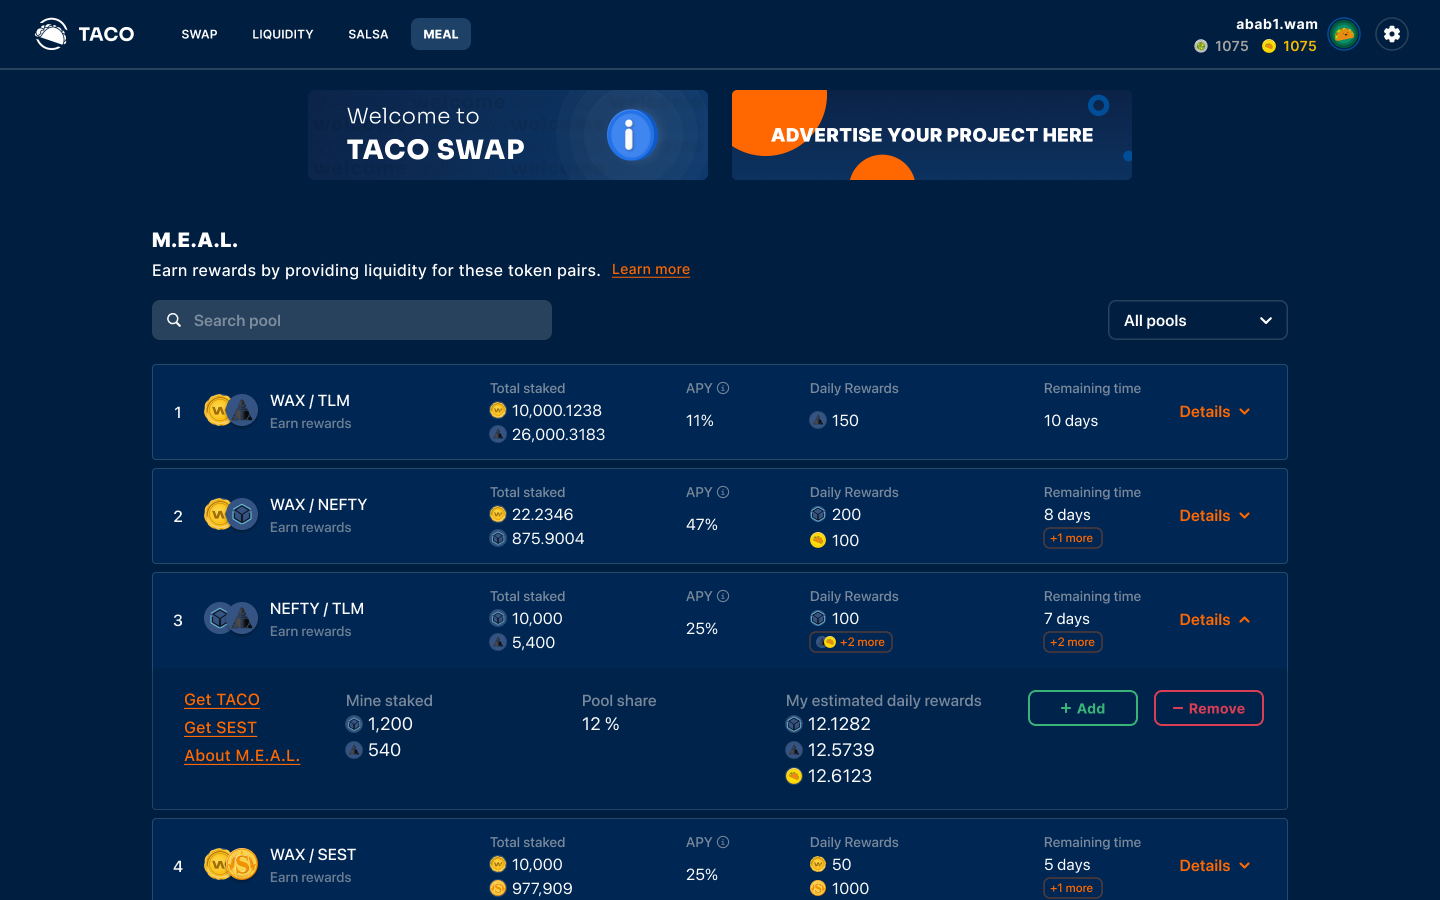Click the WAX / NEFTY pair token icon
1440x900 pixels.
coord(231,514)
